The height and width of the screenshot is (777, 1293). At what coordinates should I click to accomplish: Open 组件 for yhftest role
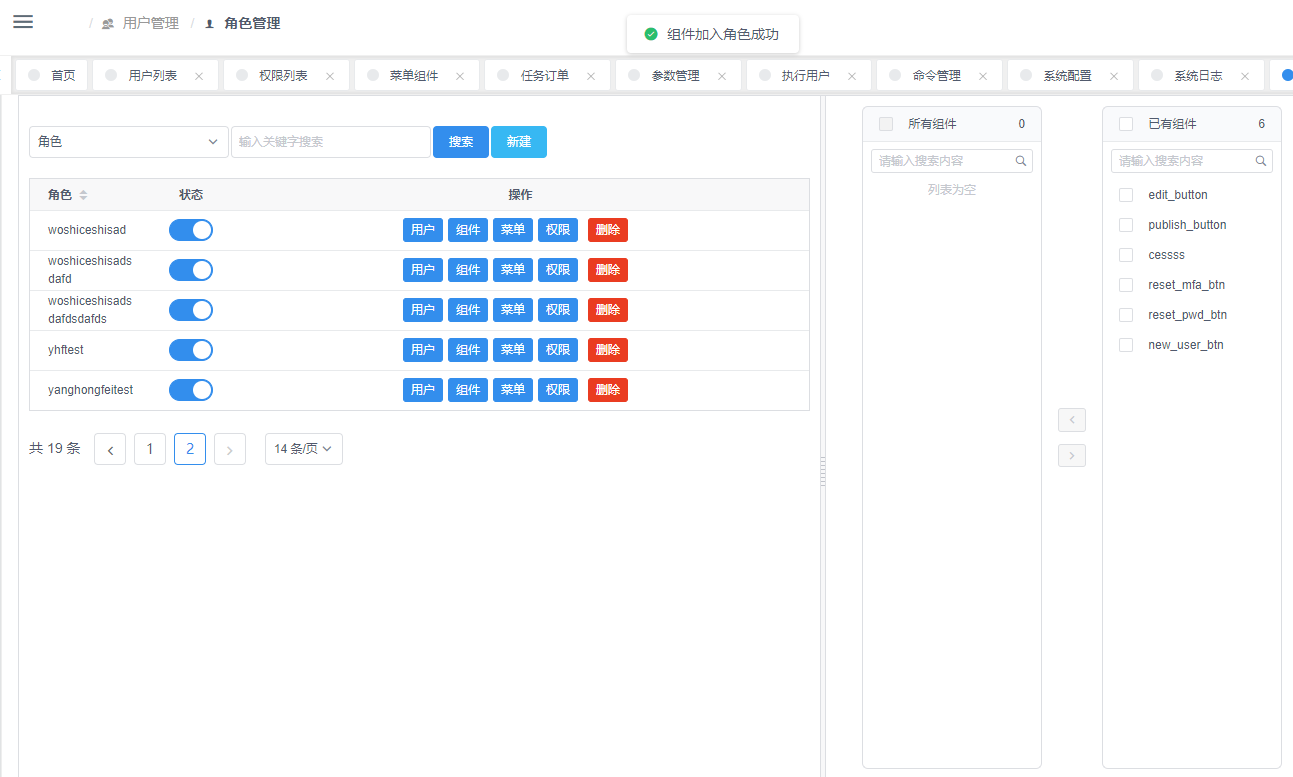[x=468, y=350]
